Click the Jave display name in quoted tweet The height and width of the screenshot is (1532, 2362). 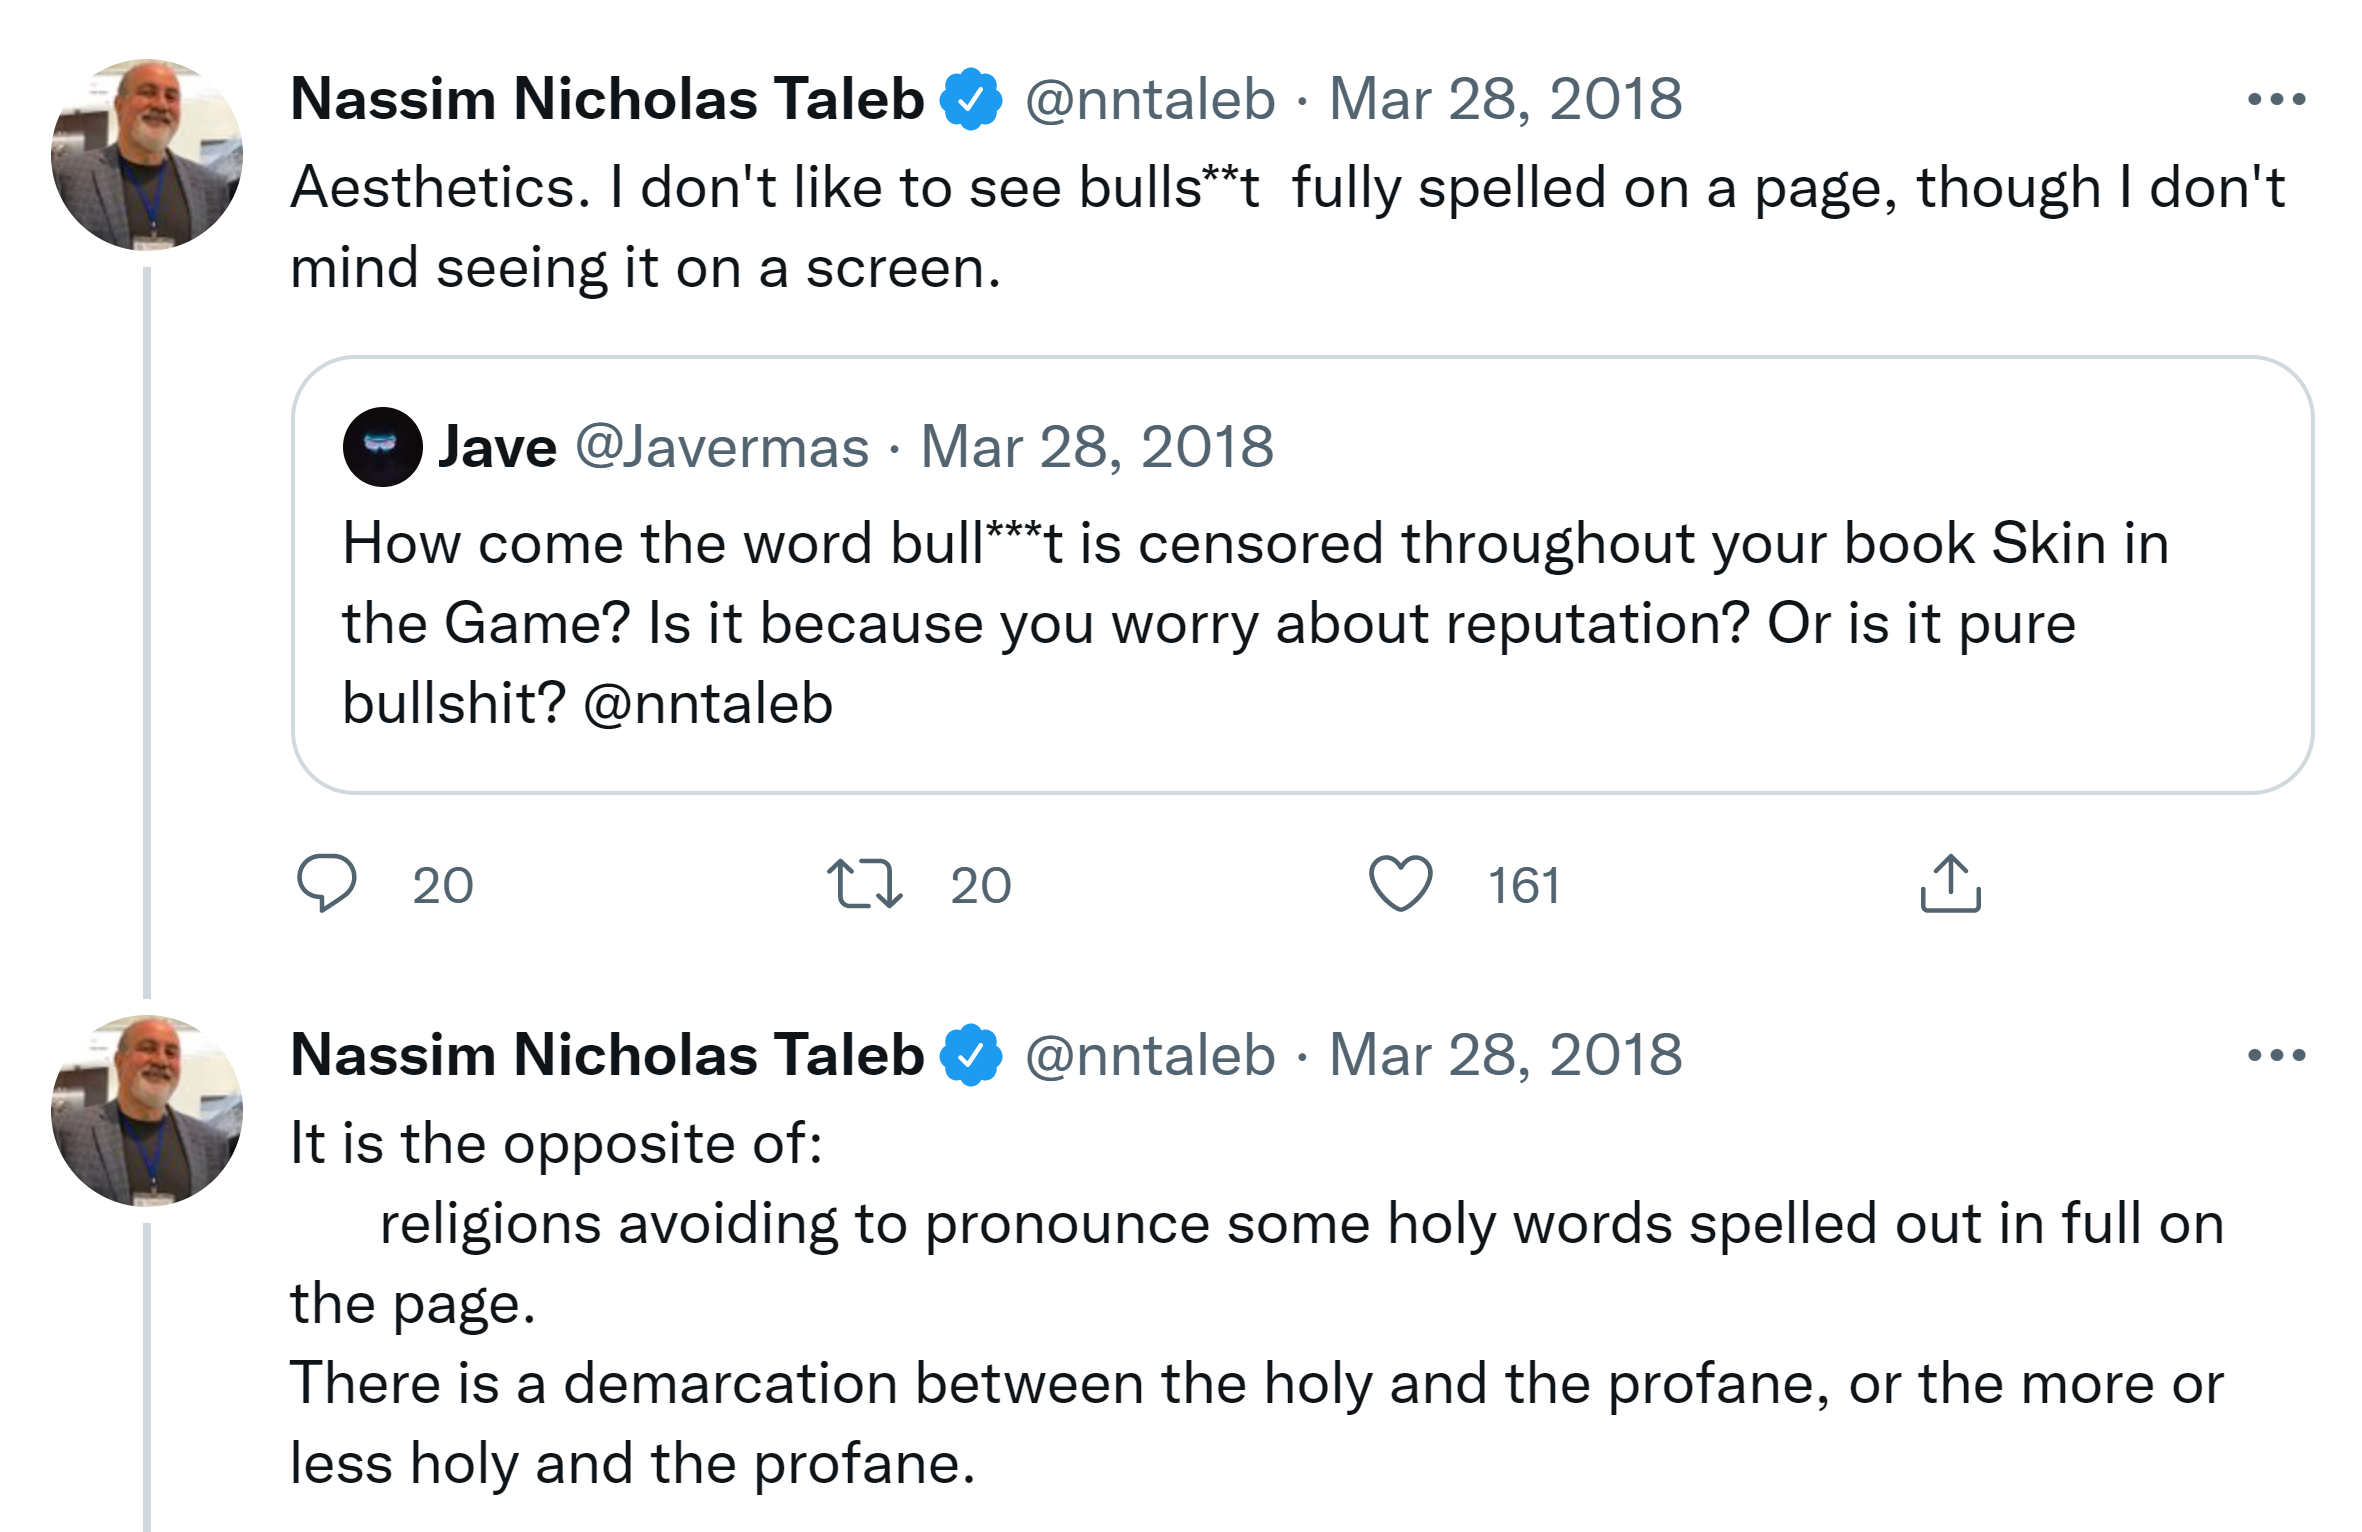click(497, 447)
